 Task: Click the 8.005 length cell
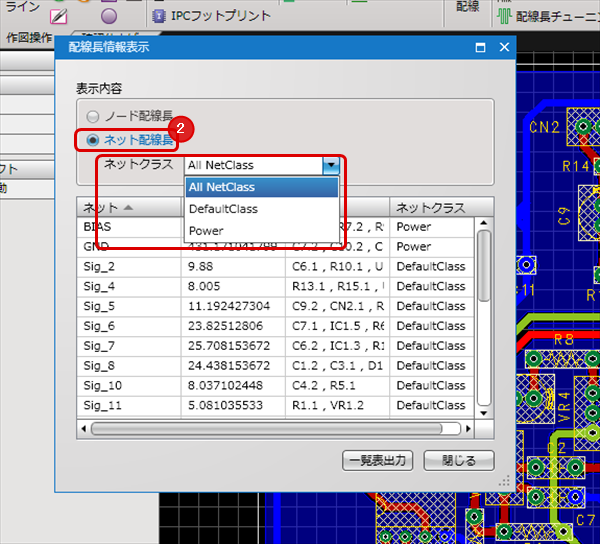(x=233, y=287)
